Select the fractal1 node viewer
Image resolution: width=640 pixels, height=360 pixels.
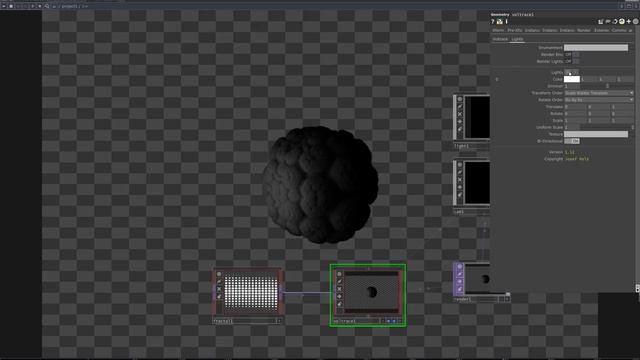click(x=251, y=292)
